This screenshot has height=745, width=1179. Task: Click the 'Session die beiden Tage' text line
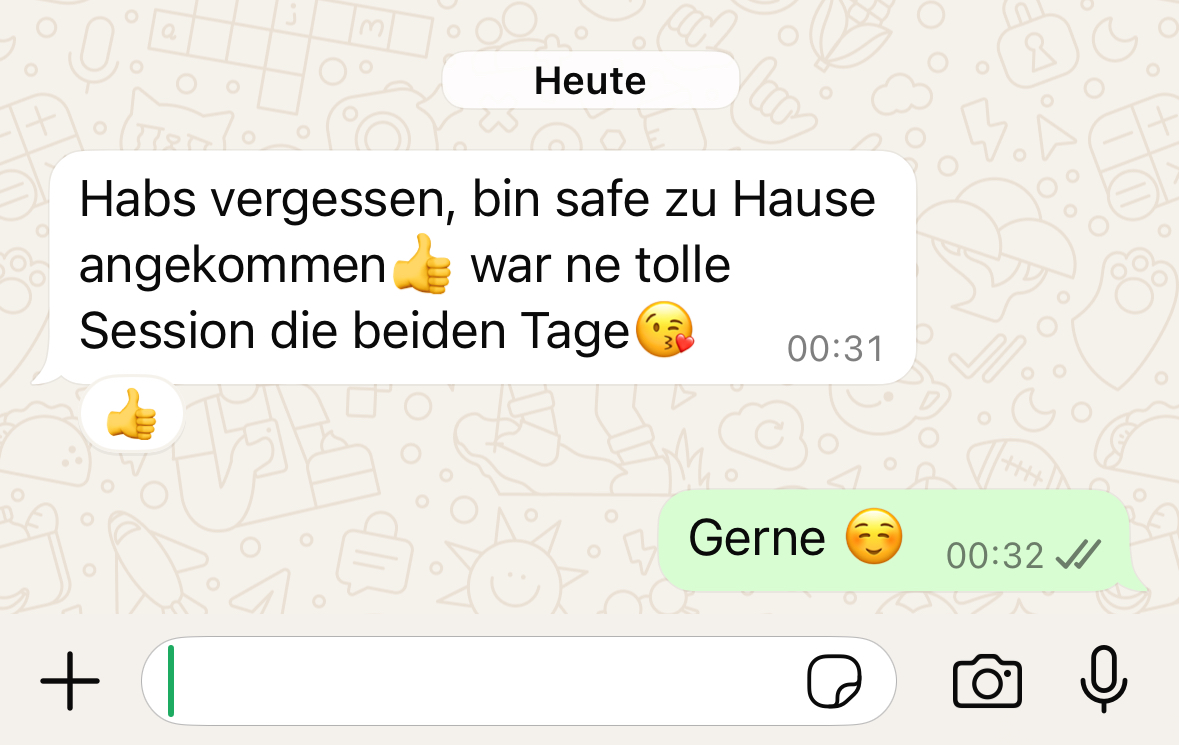point(354,331)
